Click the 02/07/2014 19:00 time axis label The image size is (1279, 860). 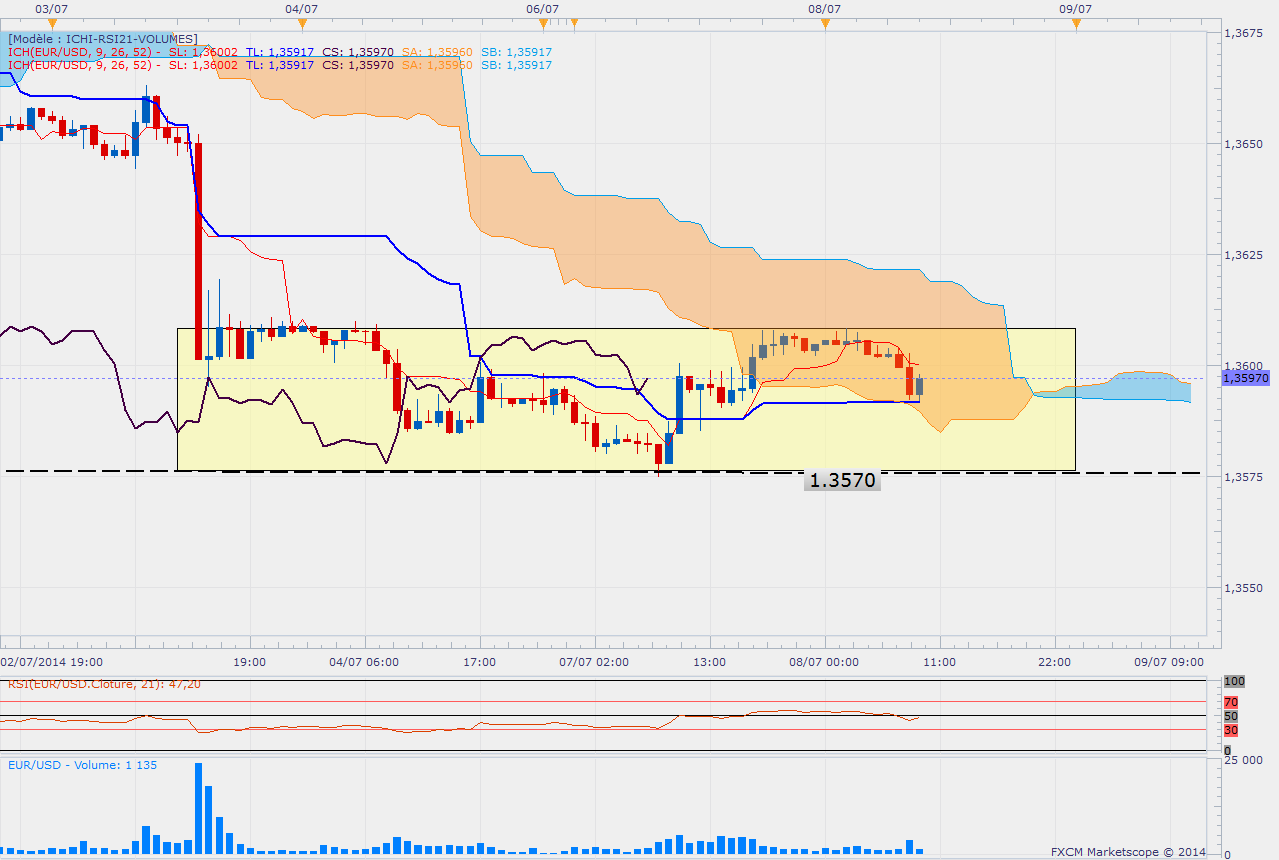click(x=50, y=662)
